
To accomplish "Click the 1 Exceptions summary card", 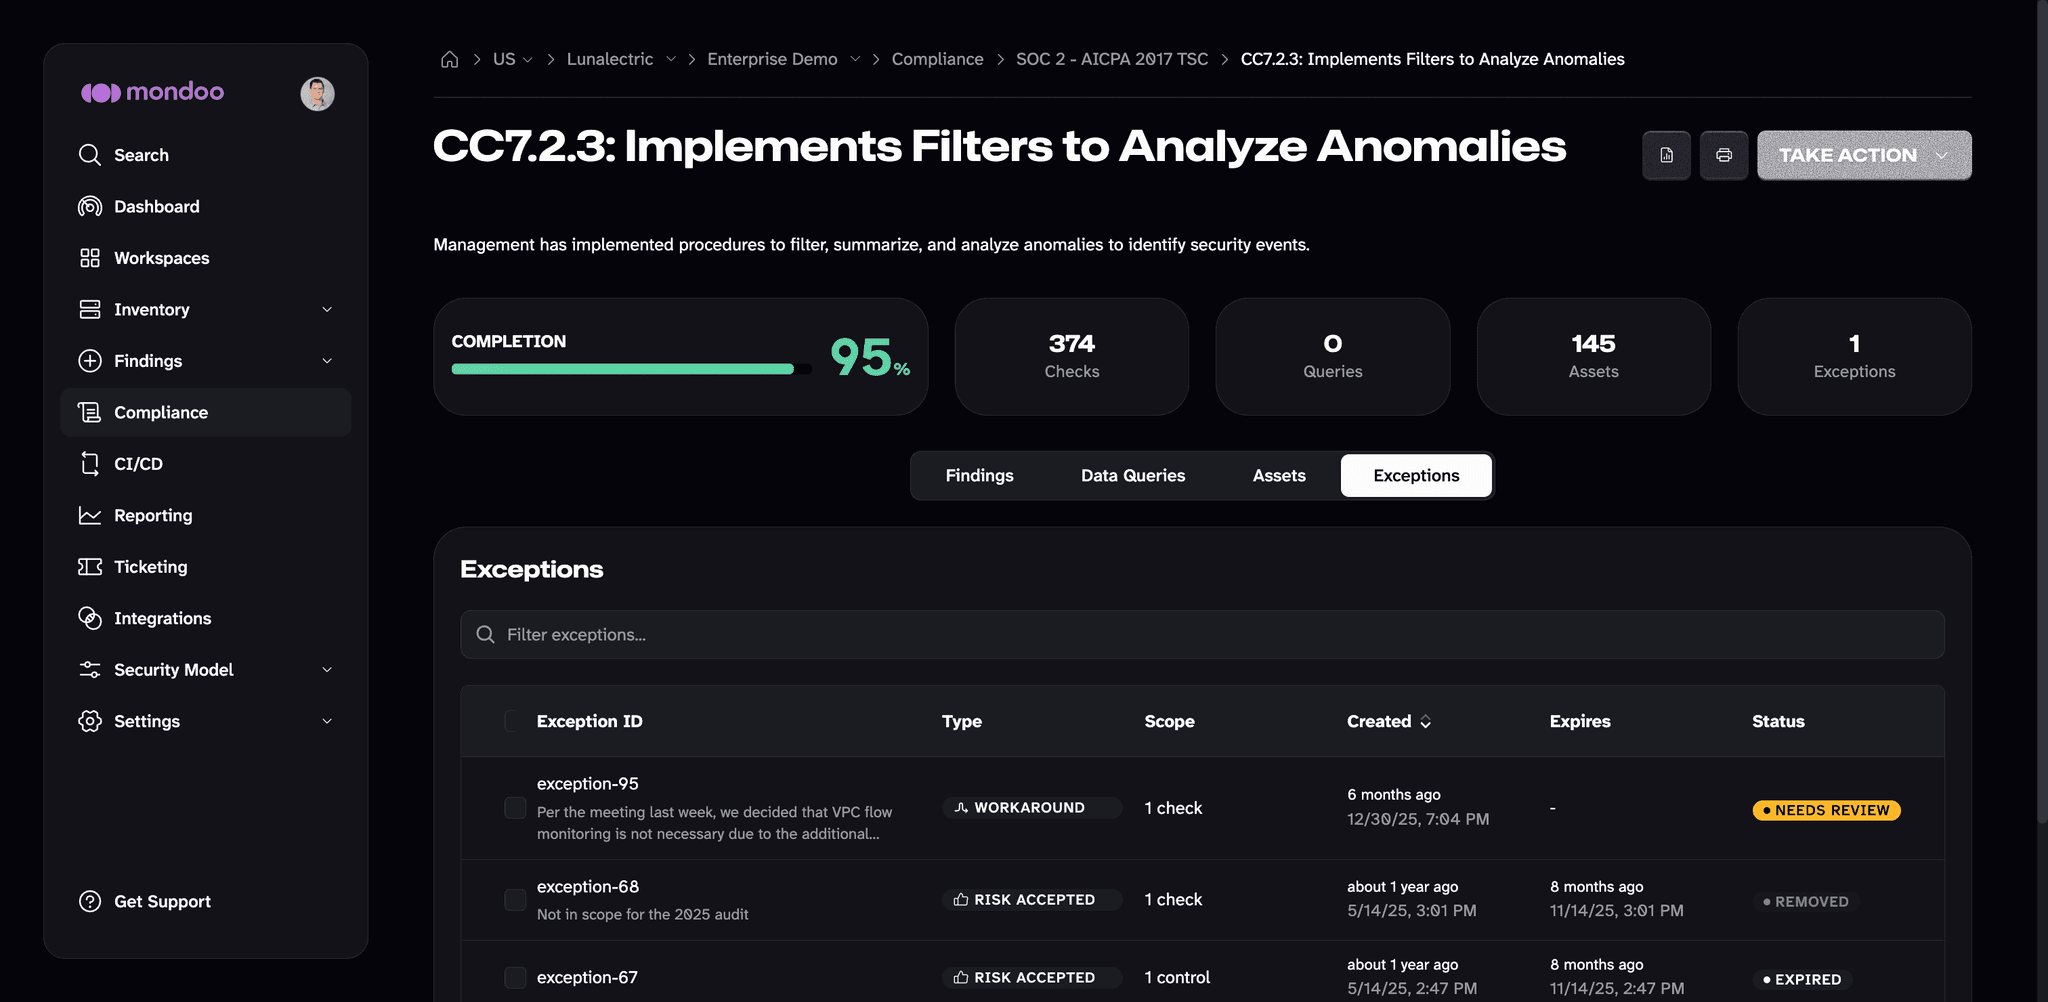I will (x=1854, y=356).
